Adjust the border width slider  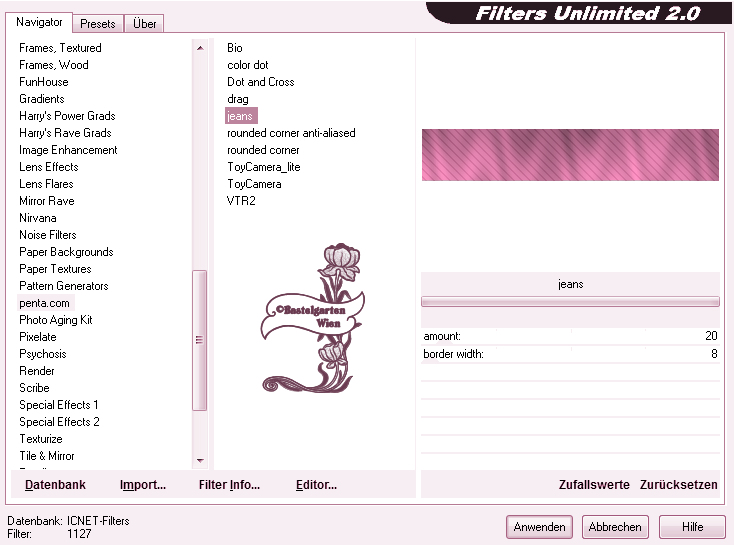[570, 354]
